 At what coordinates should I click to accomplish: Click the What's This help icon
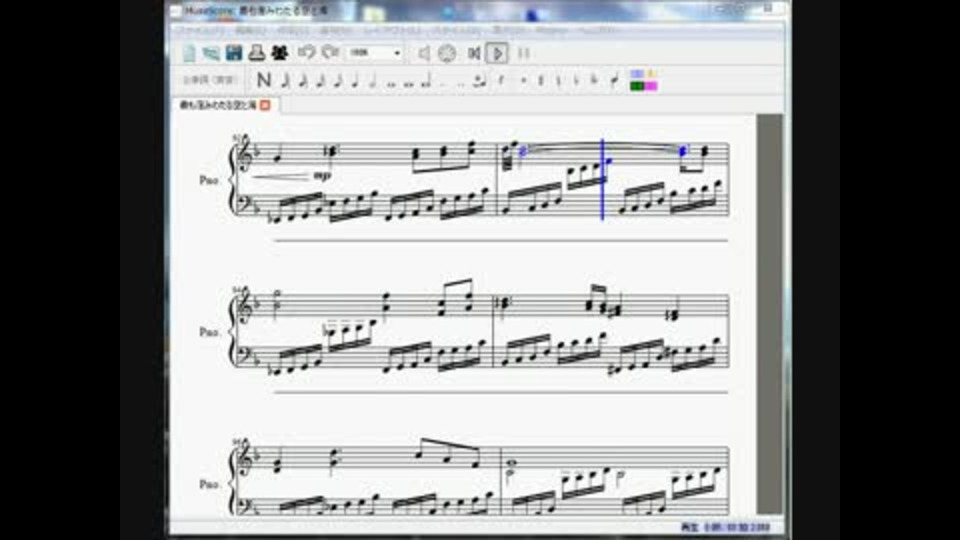coord(279,53)
